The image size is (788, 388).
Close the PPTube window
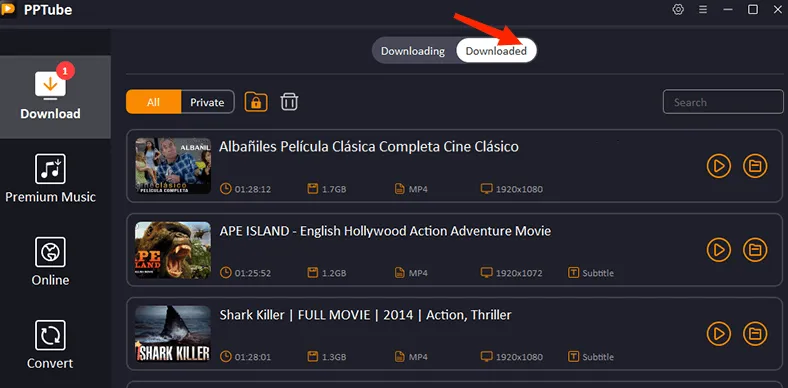[777, 10]
